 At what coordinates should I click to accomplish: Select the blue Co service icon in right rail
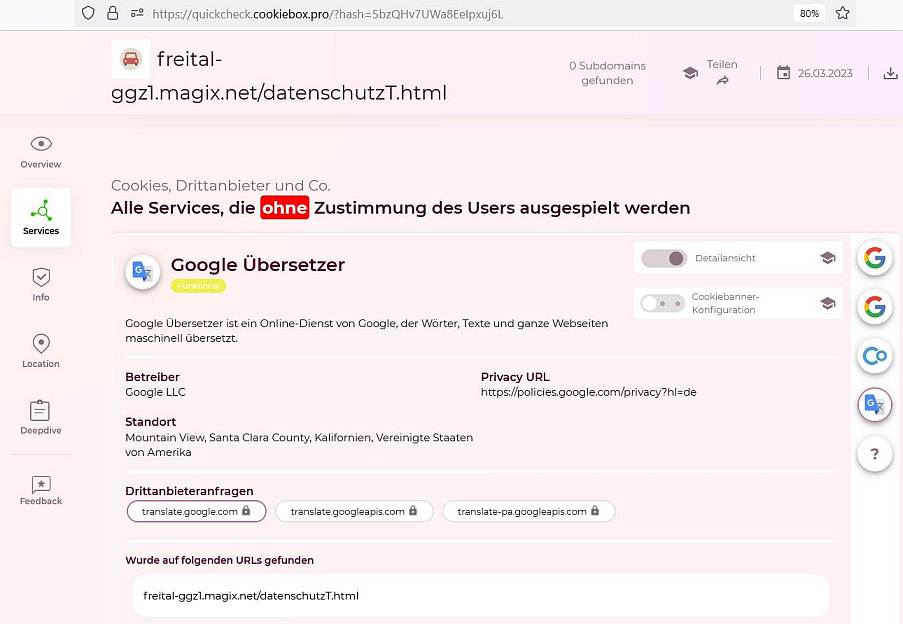[875, 356]
